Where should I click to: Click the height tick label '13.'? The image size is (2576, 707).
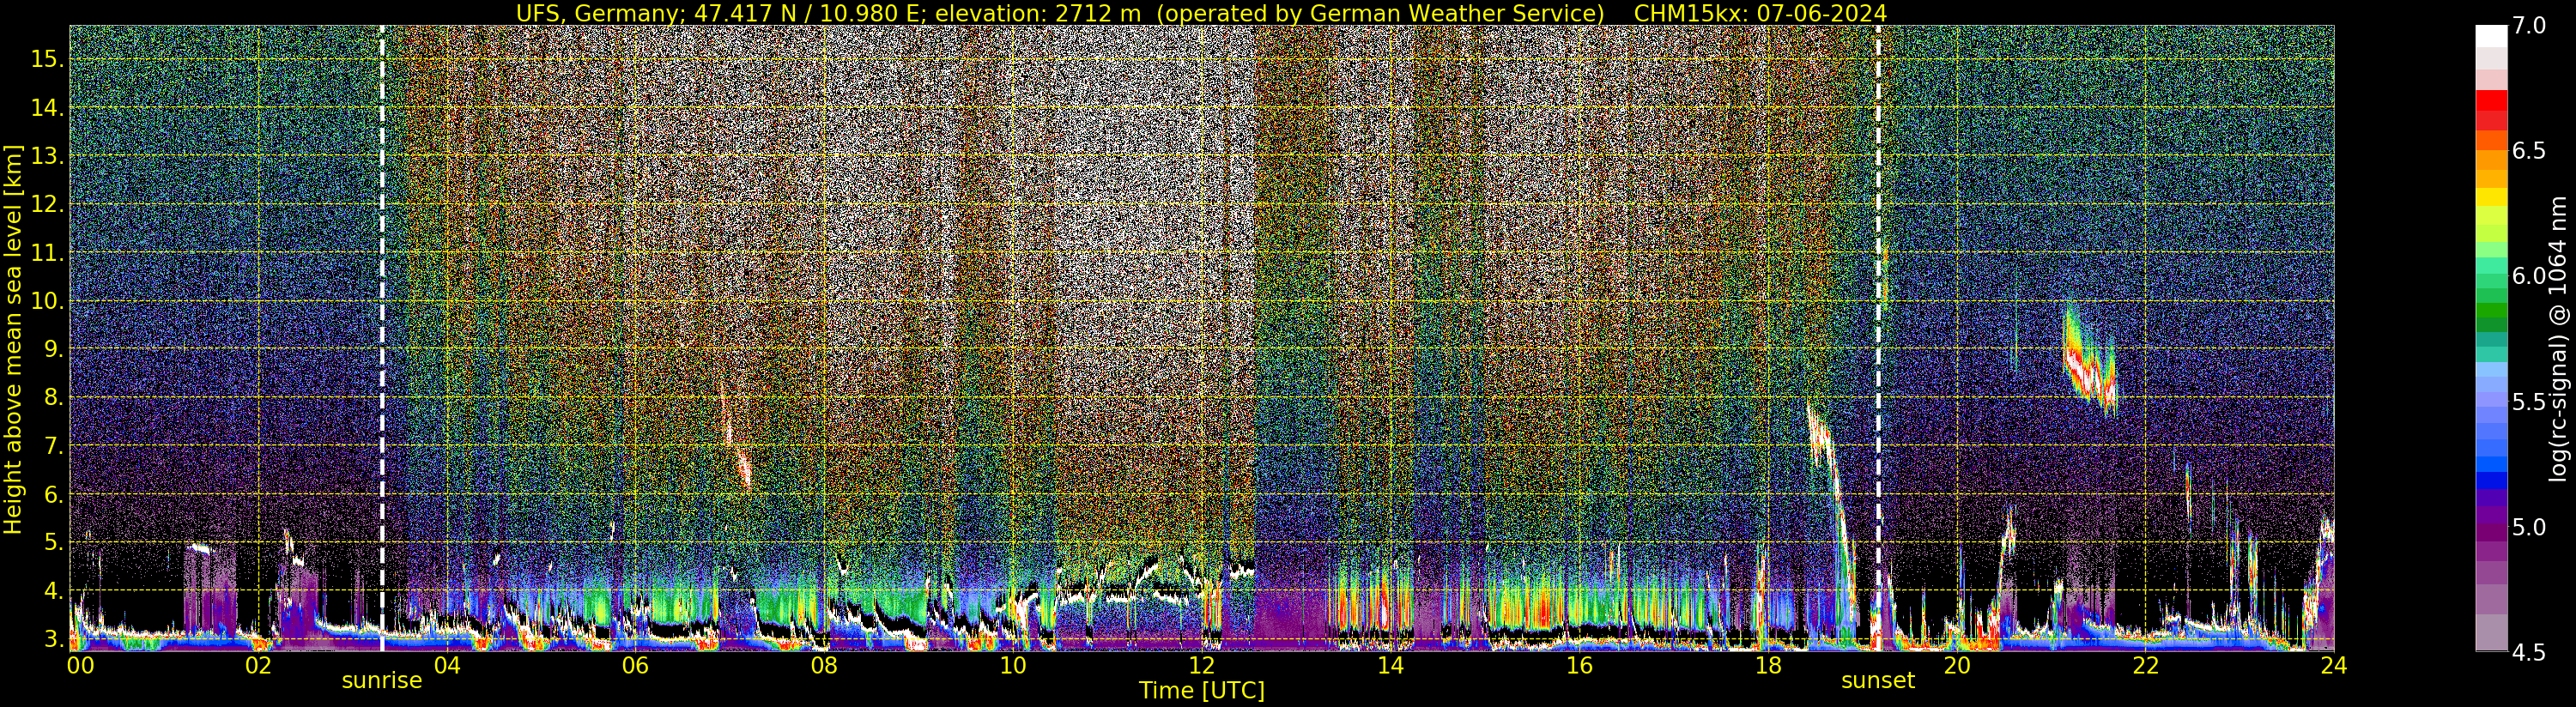tap(47, 156)
